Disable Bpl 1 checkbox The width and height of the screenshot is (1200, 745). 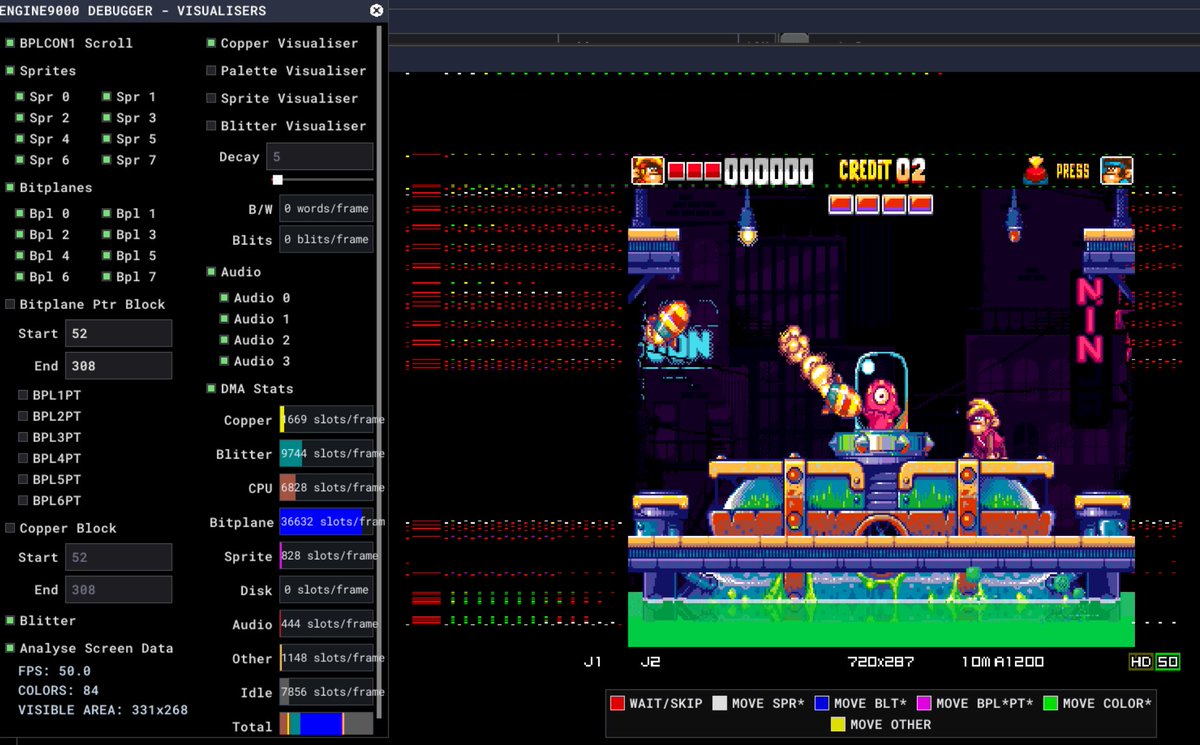point(106,213)
